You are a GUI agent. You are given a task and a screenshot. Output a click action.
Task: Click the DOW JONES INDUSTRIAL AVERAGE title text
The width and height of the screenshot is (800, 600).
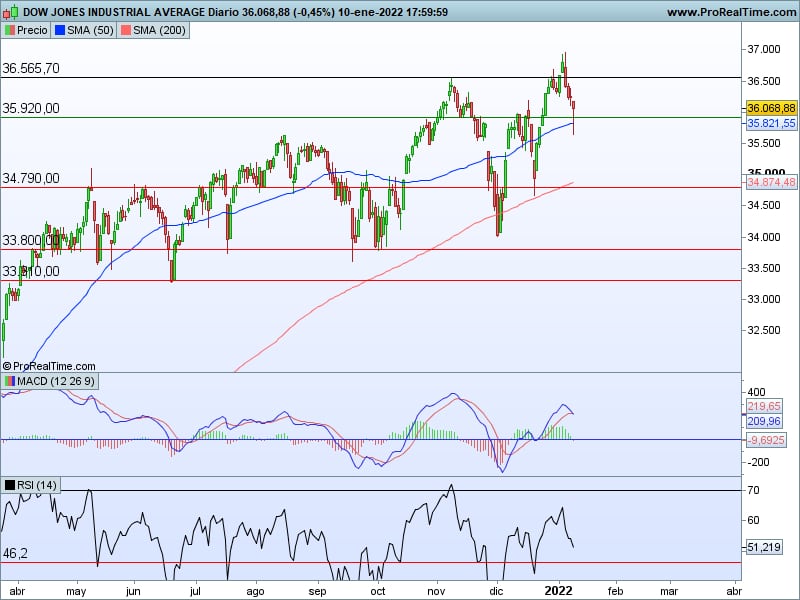[114, 12]
